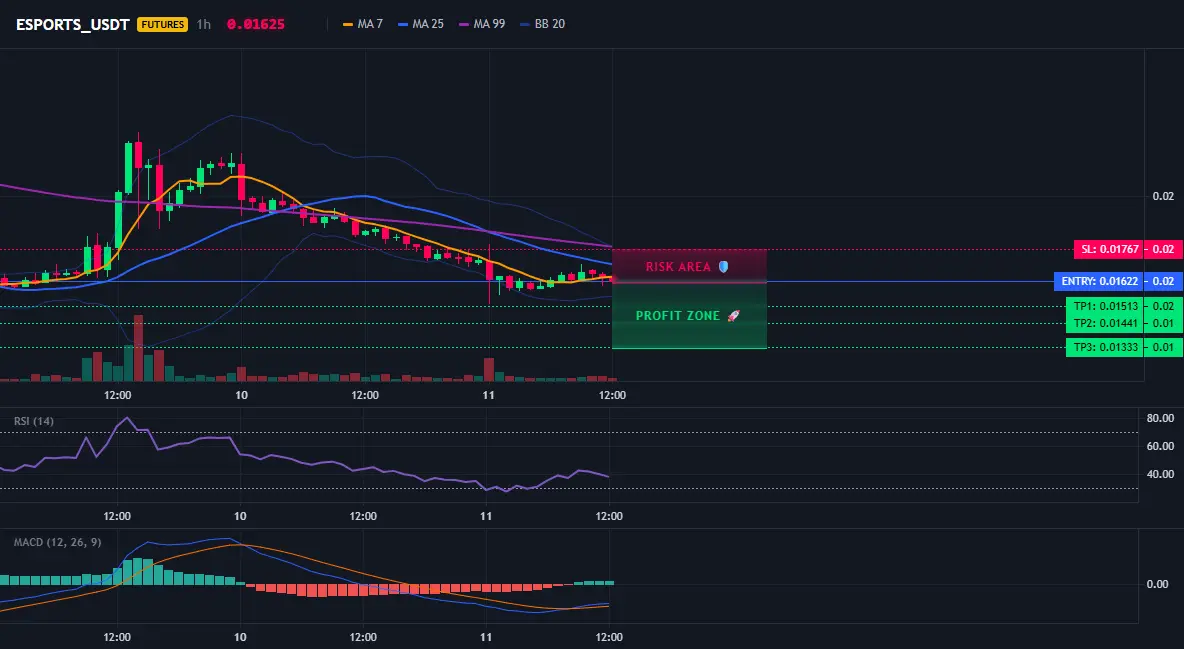Click the current price 0.01625
Image resolution: width=1184 pixels, height=649 pixels.
click(x=256, y=24)
